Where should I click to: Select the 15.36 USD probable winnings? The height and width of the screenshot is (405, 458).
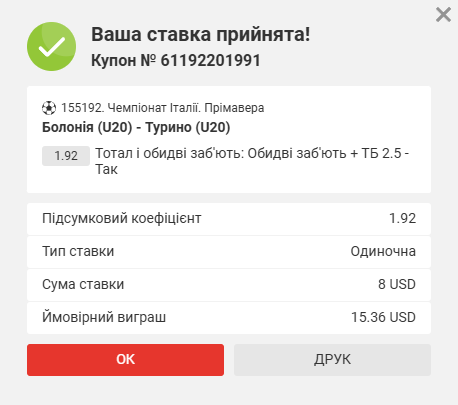pos(383,317)
